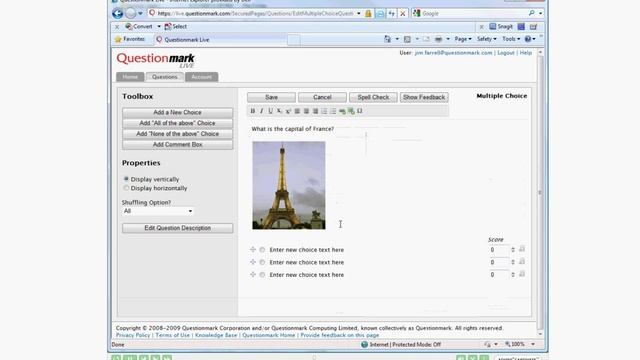This screenshot has width=640, height=360.
Task: Select first choice radio button
Action: pyautogui.click(x=262, y=250)
